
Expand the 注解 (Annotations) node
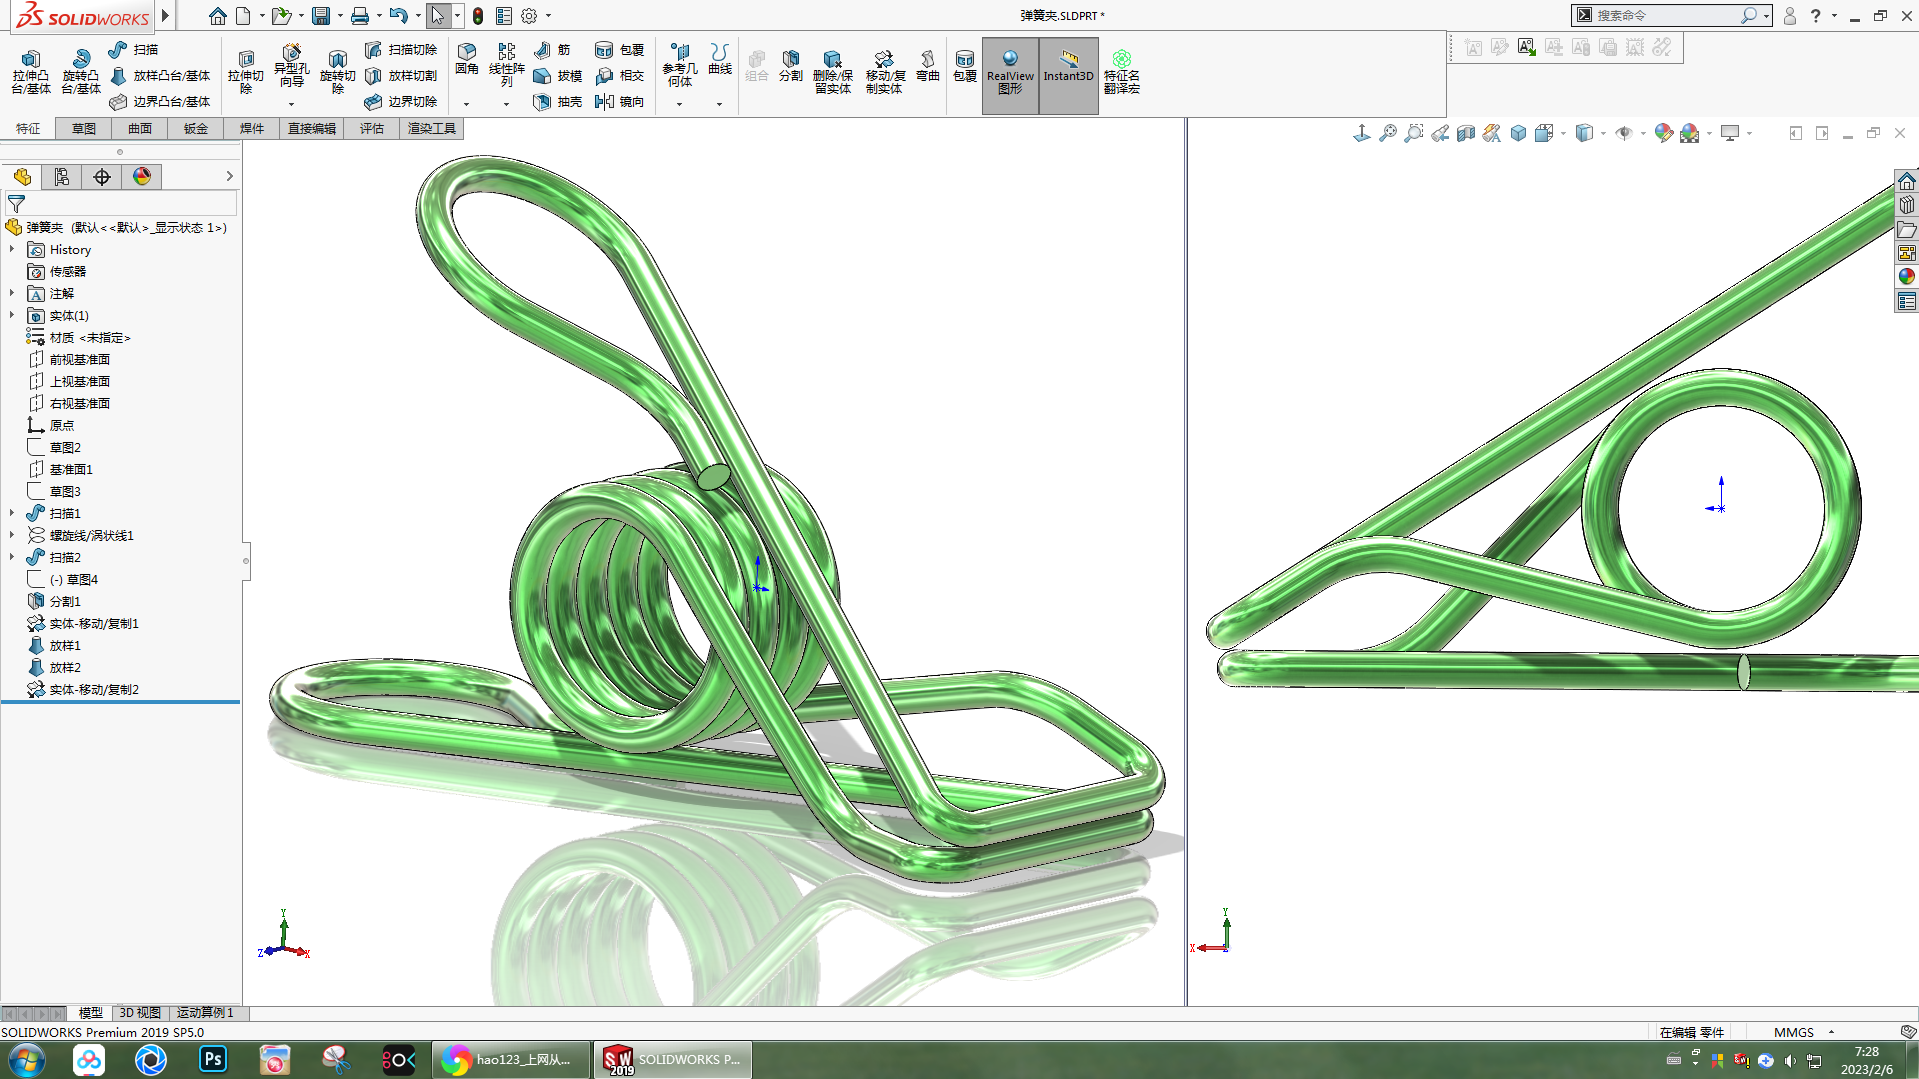click(12, 293)
